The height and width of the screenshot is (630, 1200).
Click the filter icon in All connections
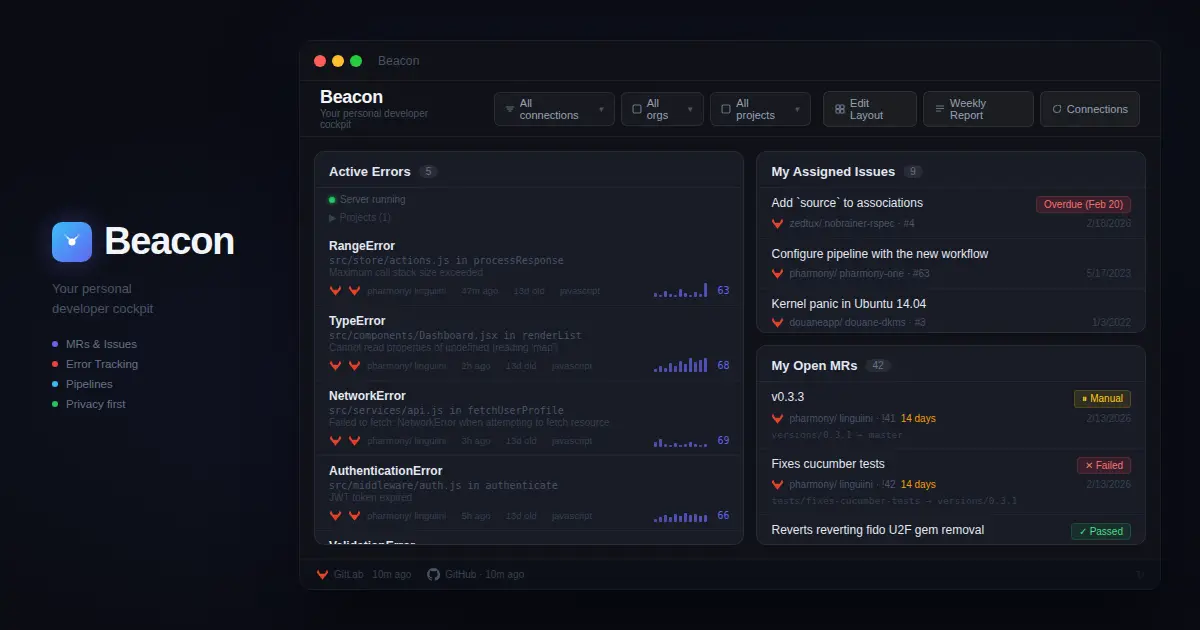pyautogui.click(x=510, y=109)
